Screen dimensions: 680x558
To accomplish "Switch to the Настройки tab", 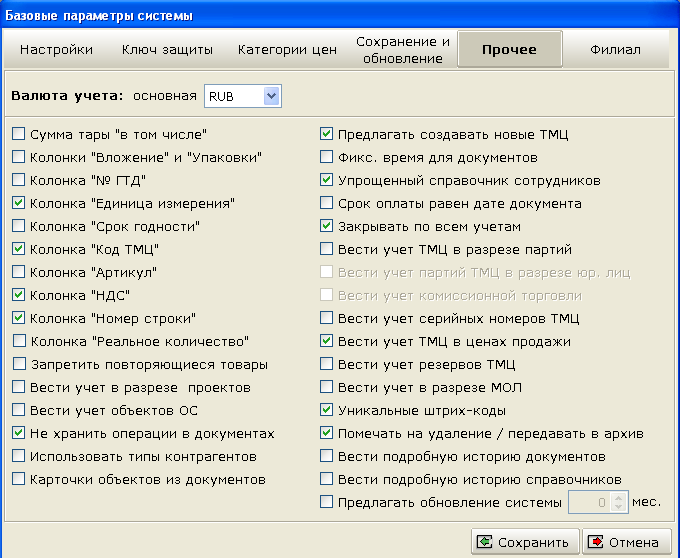I will [x=56, y=50].
